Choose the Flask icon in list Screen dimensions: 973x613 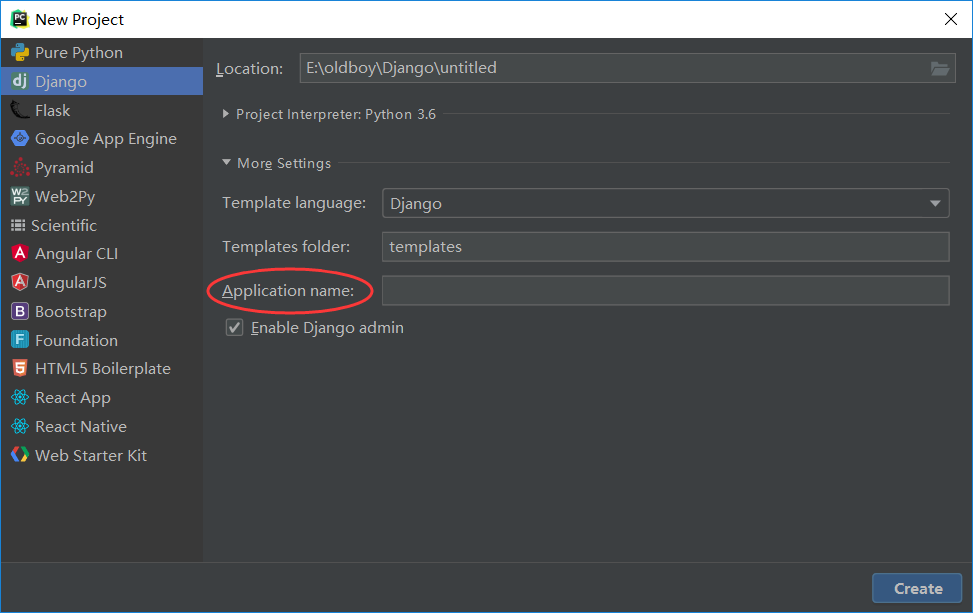coord(20,110)
